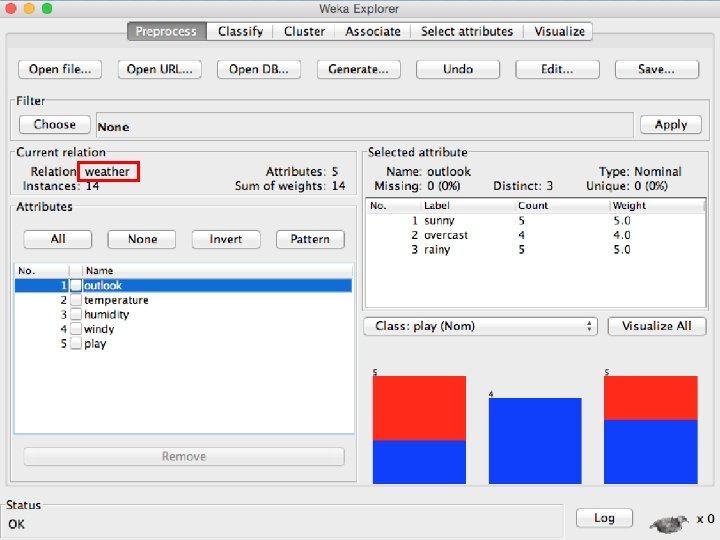Apply the selected filter
Viewport: 720px width, 540px height.
tap(671, 124)
